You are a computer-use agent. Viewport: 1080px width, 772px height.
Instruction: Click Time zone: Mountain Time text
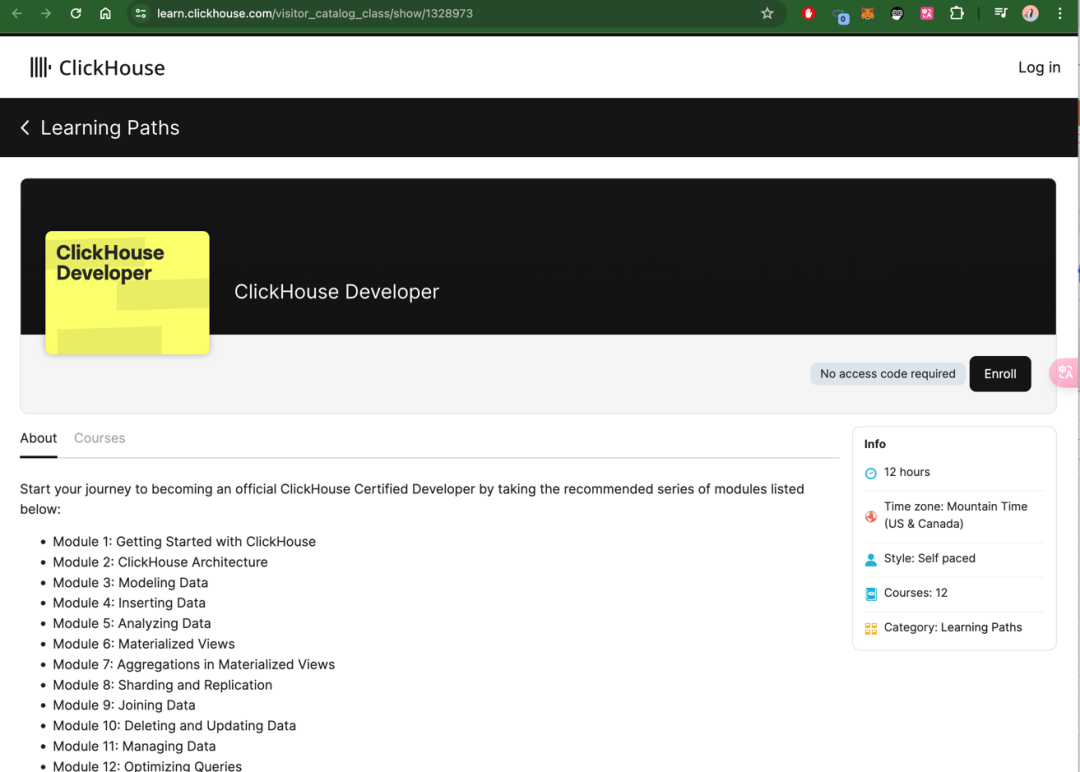956,515
